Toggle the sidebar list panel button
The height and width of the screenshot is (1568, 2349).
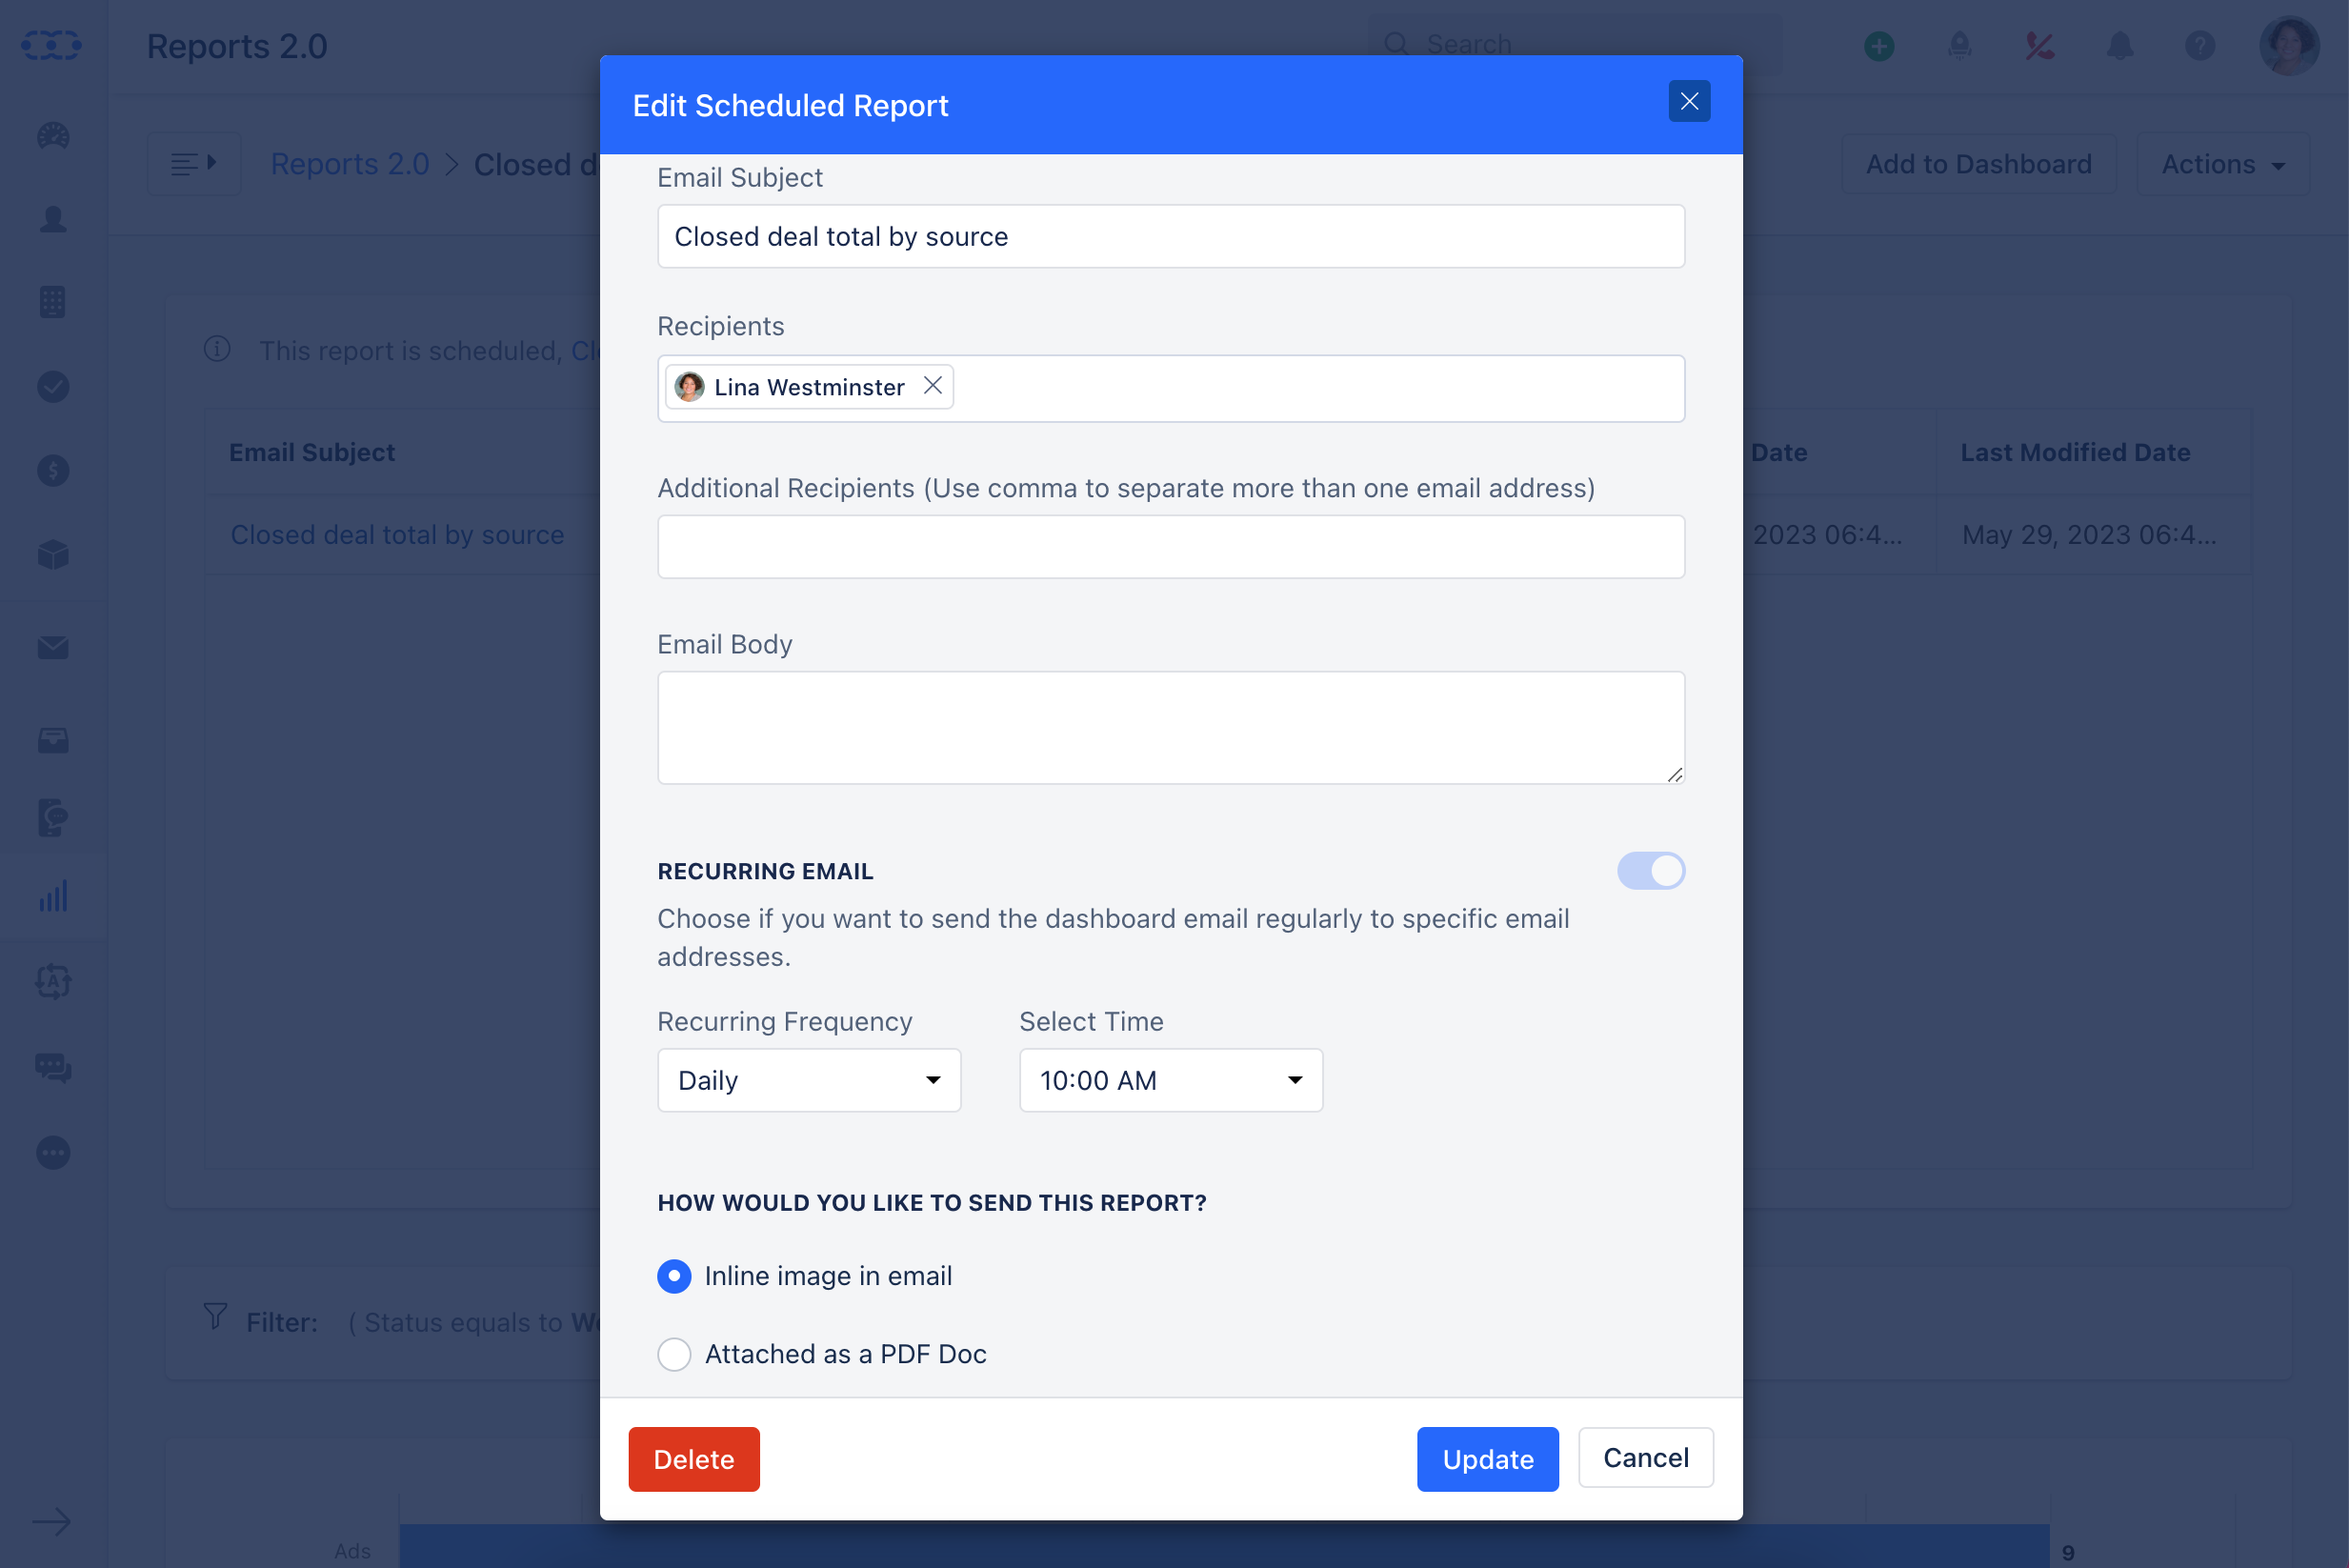pyautogui.click(x=194, y=164)
